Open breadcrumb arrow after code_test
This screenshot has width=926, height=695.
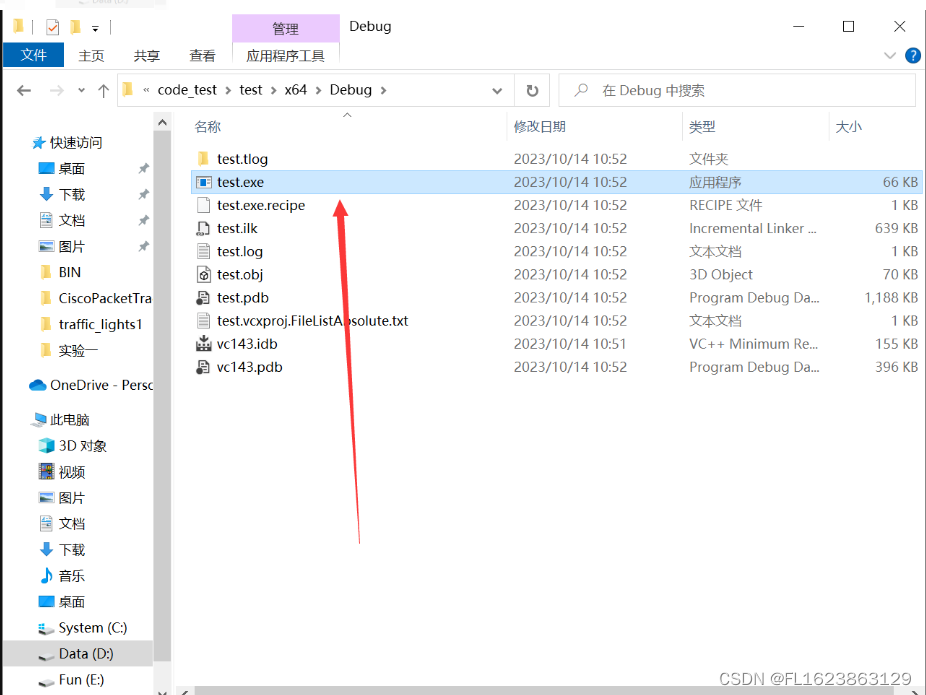coord(227,89)
